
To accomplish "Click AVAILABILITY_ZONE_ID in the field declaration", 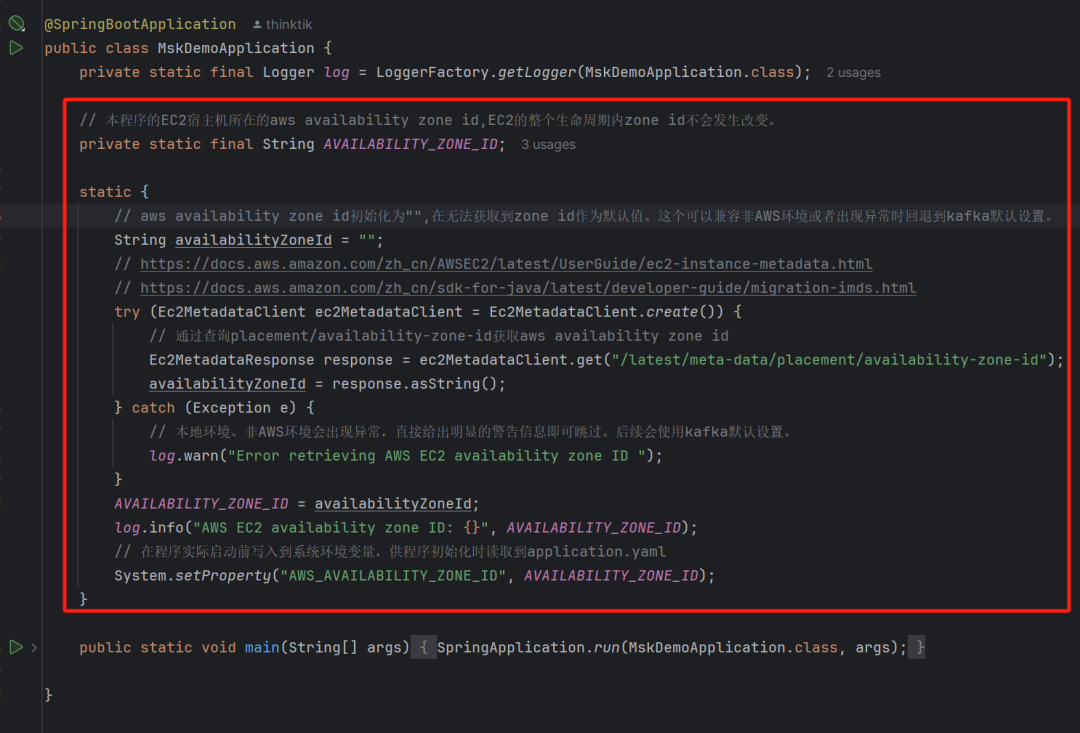I will tap(411, 144).
